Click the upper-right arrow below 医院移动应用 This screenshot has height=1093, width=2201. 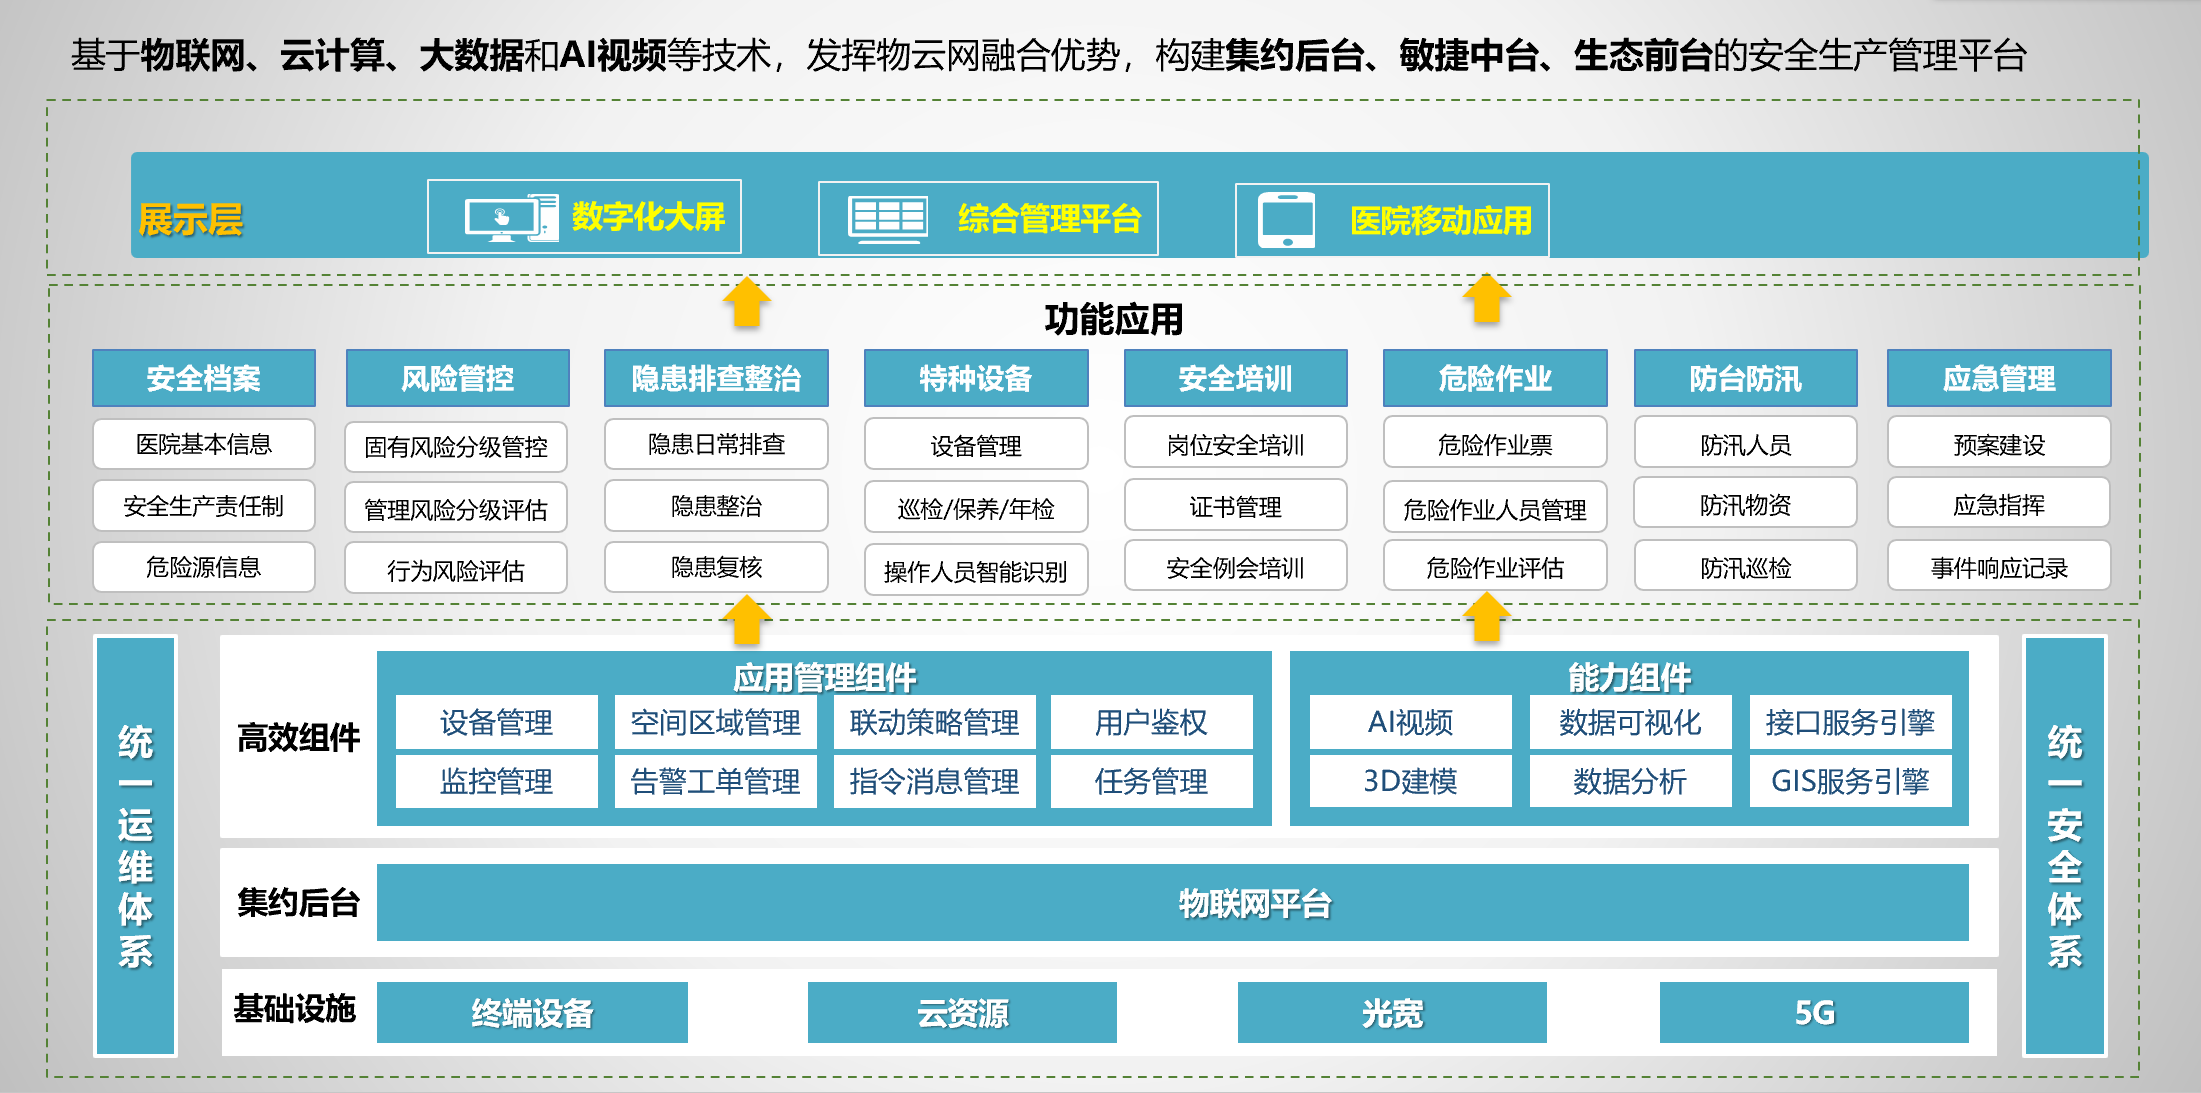(1487, 300)
